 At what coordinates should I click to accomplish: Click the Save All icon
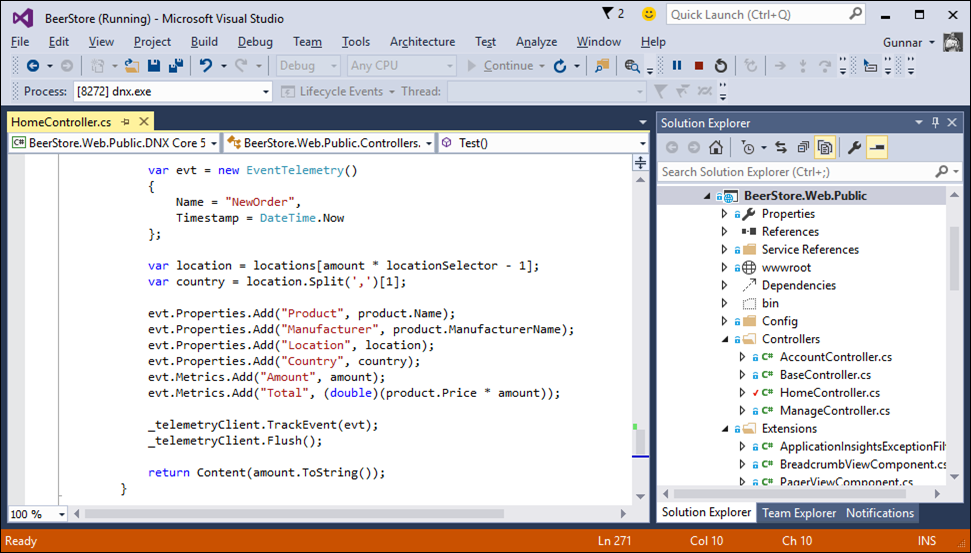[176, 66]
